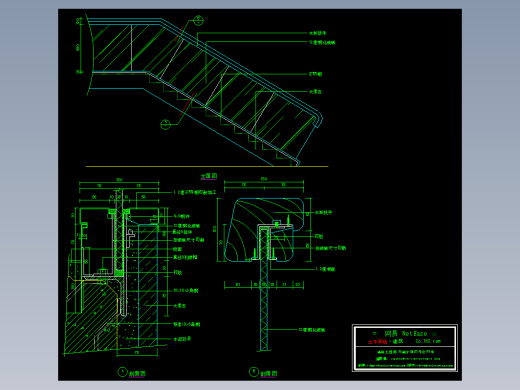Click the section marker circle below the stair stringer
The width and height of the screenshot is (520, 390).
(166, 124)
